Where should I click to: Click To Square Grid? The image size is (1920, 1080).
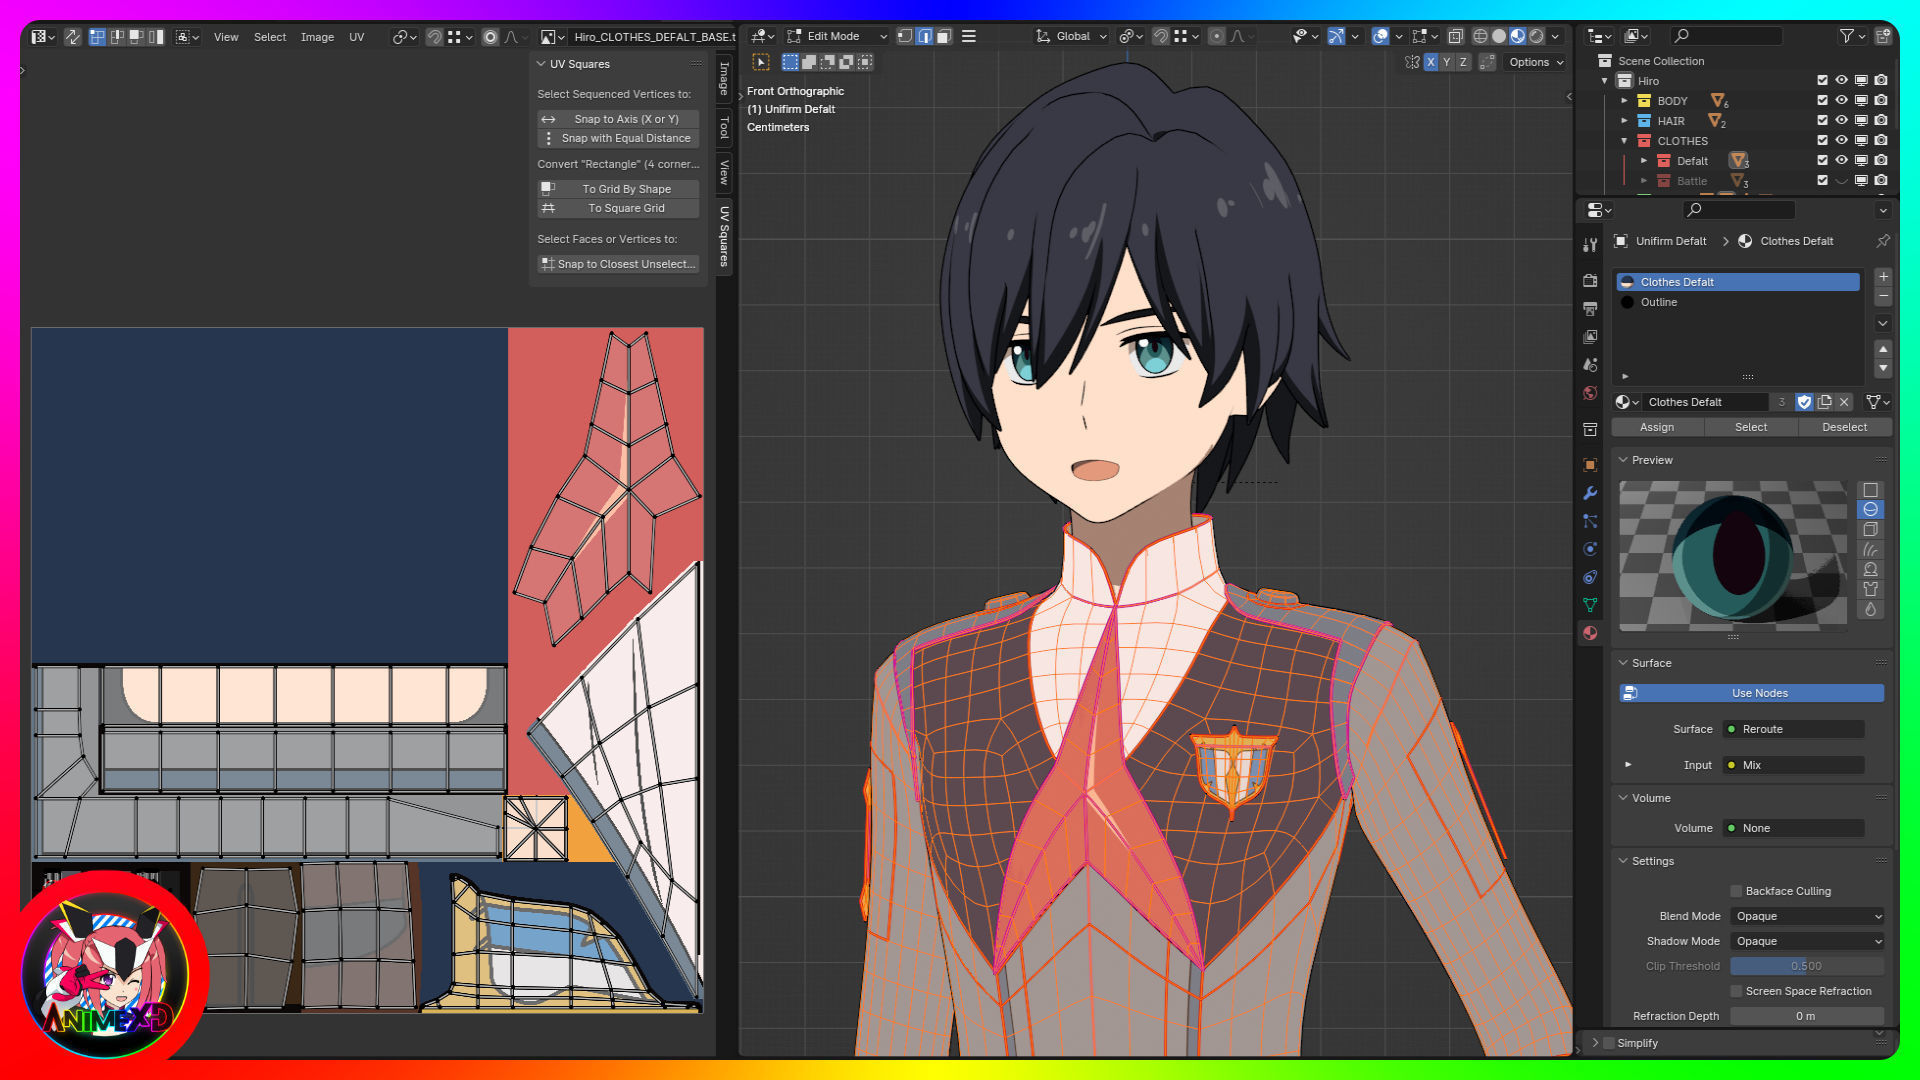click(x=618, y=208)
